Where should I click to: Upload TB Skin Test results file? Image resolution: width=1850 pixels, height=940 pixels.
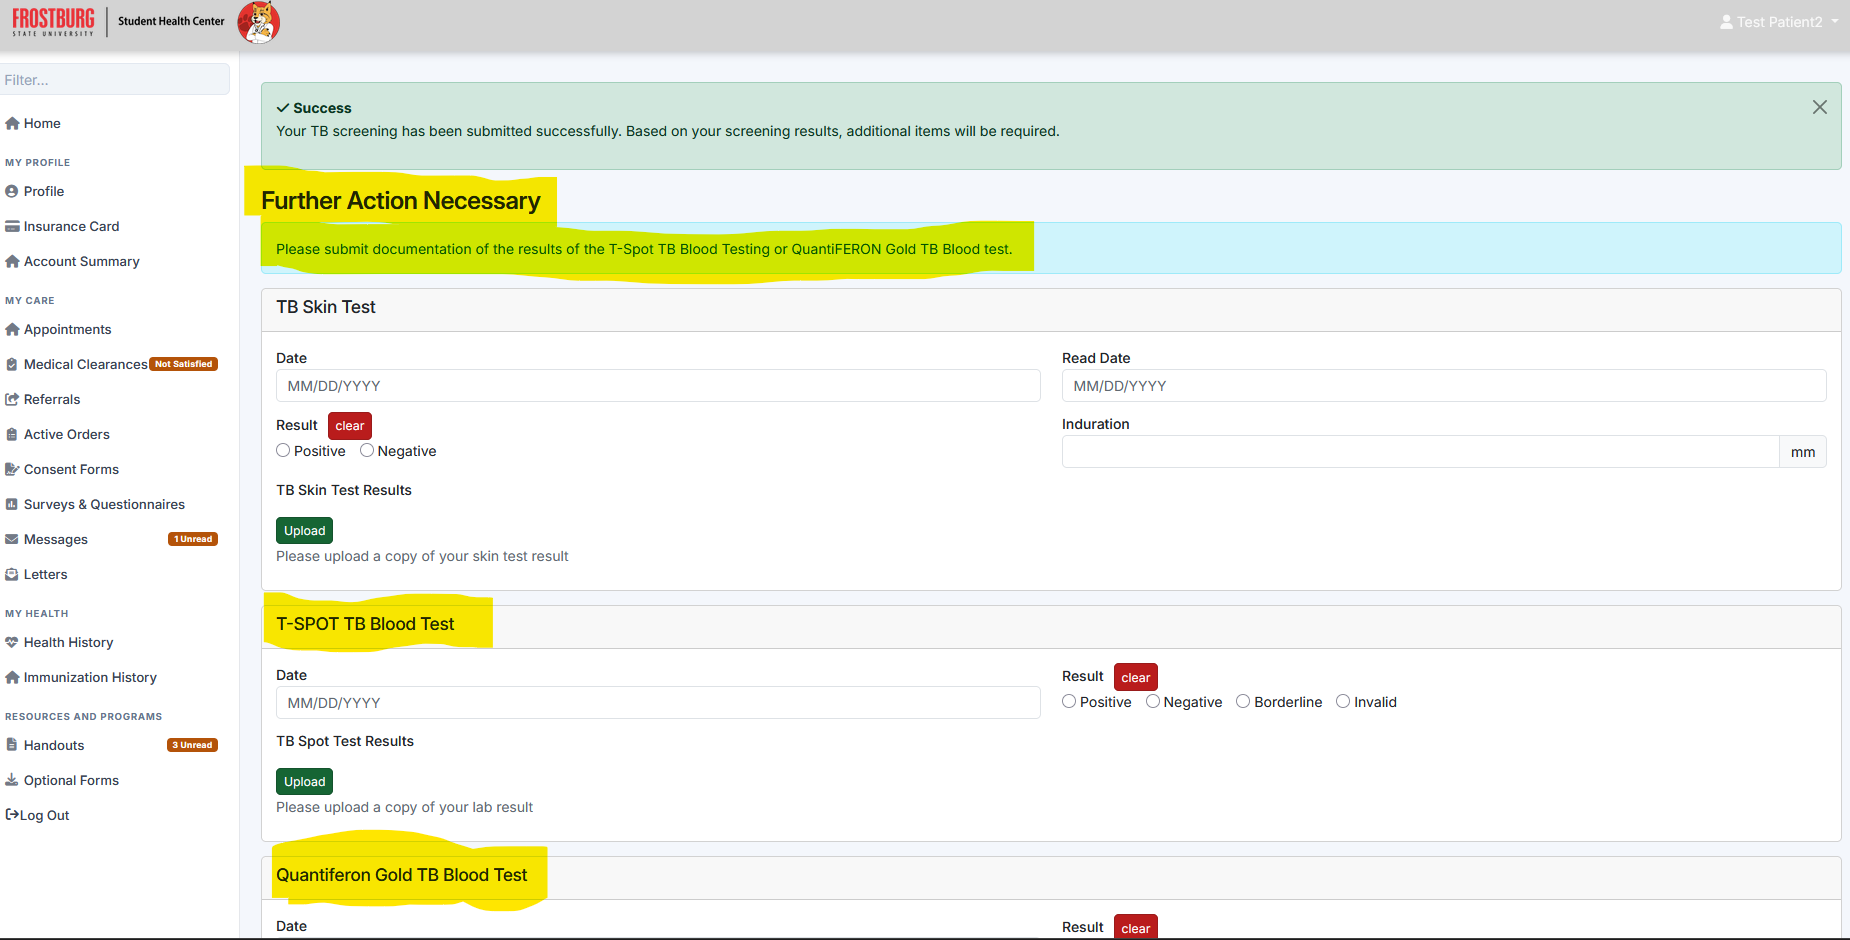point(305,531)
